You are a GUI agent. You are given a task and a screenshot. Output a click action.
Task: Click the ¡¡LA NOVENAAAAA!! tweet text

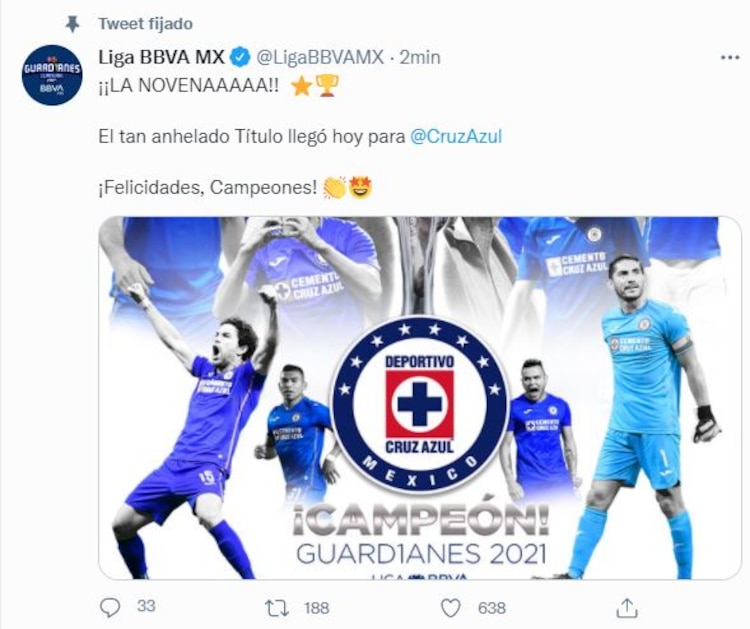tap(189, 86)
